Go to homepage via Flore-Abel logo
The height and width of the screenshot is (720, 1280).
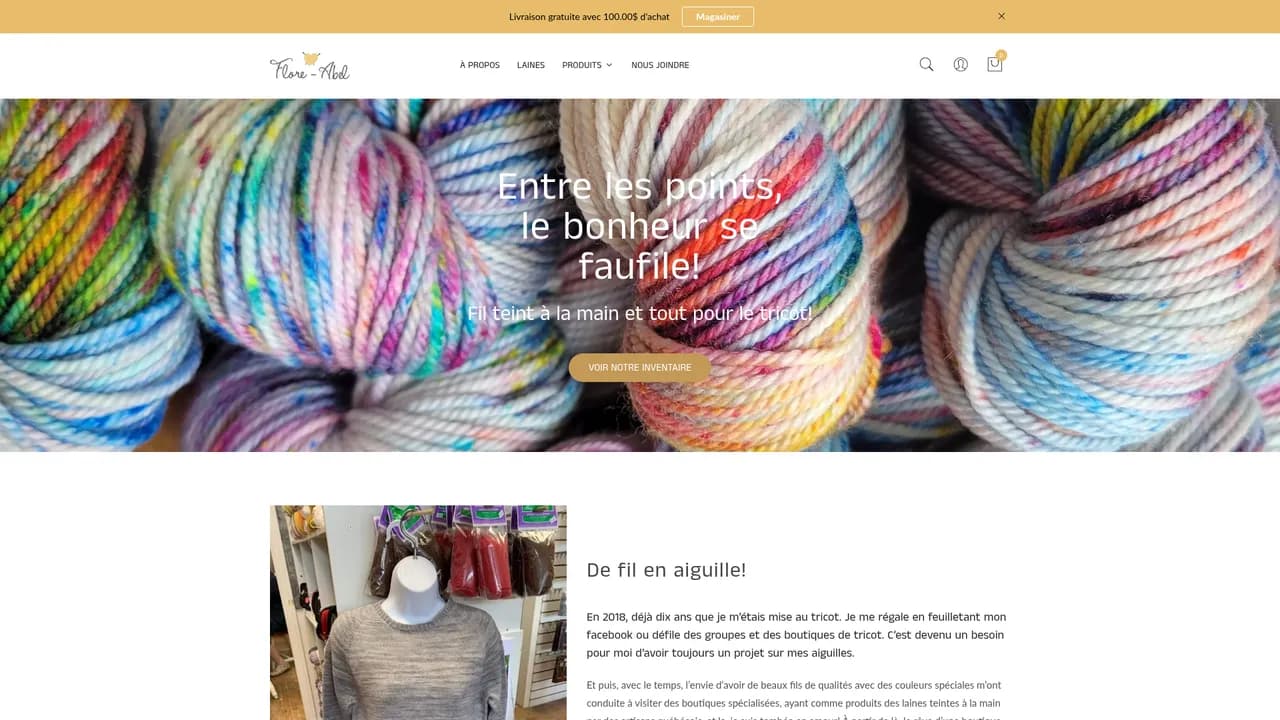(310, 66)
